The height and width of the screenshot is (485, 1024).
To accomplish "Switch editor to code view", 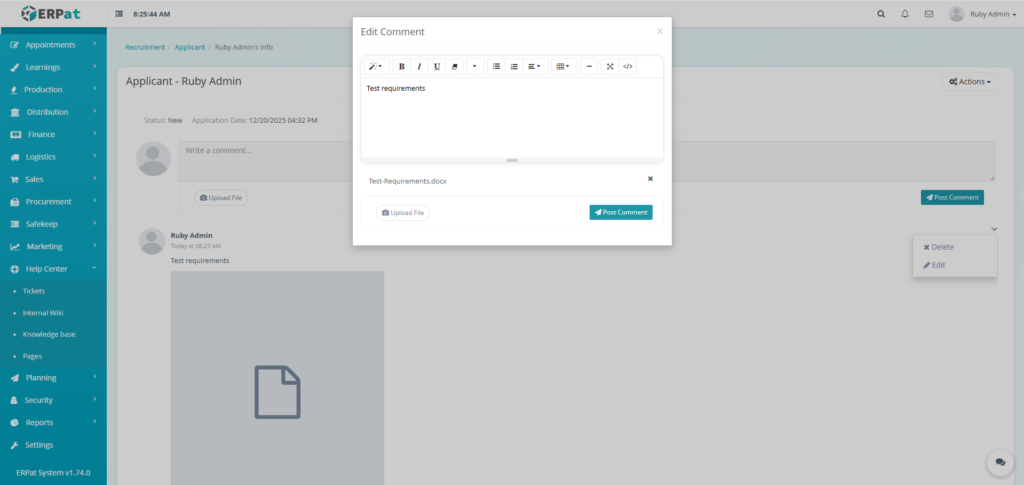I will coord(628,67).
